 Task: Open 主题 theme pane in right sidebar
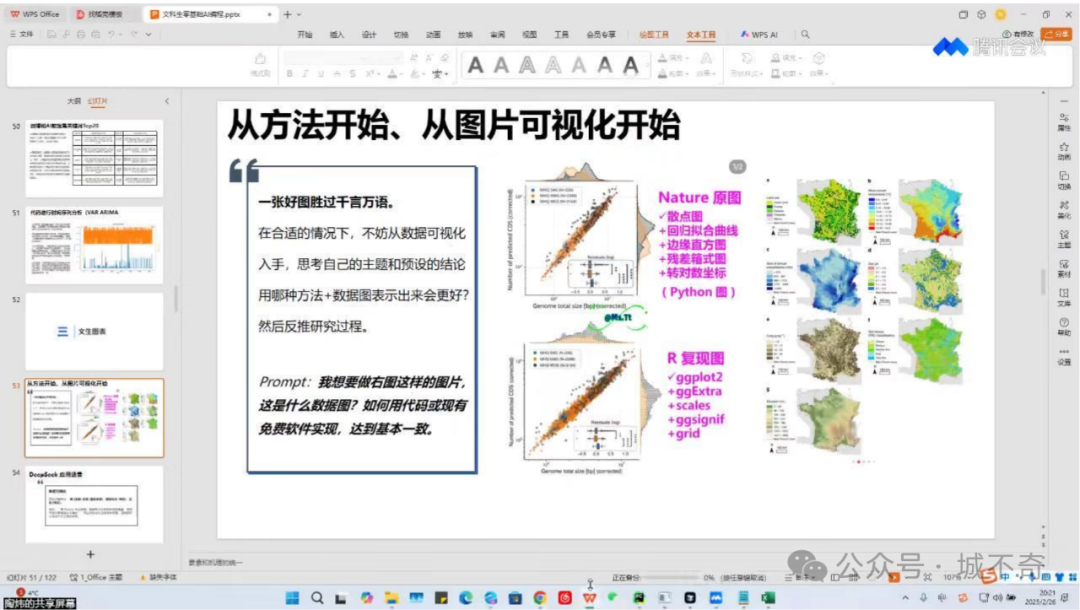point(1064,239)
